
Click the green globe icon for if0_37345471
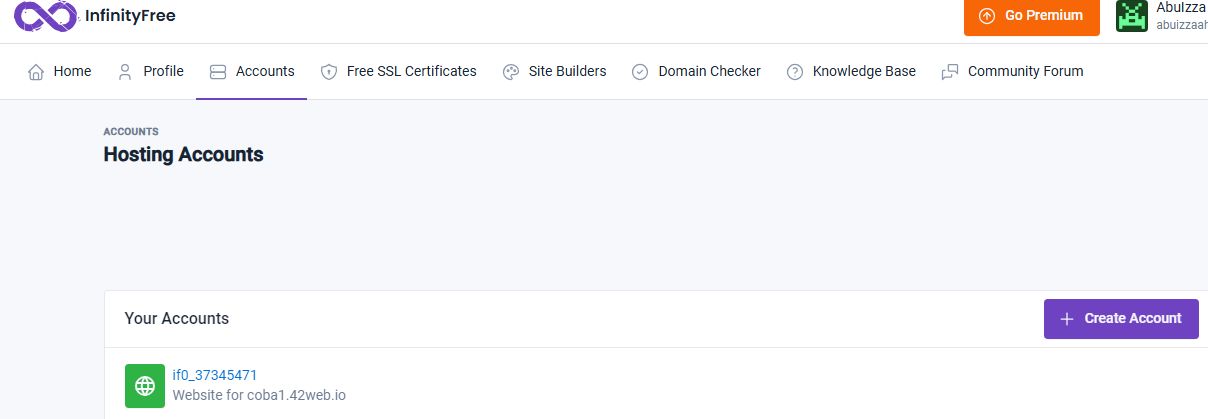click(x=145, y=386)
